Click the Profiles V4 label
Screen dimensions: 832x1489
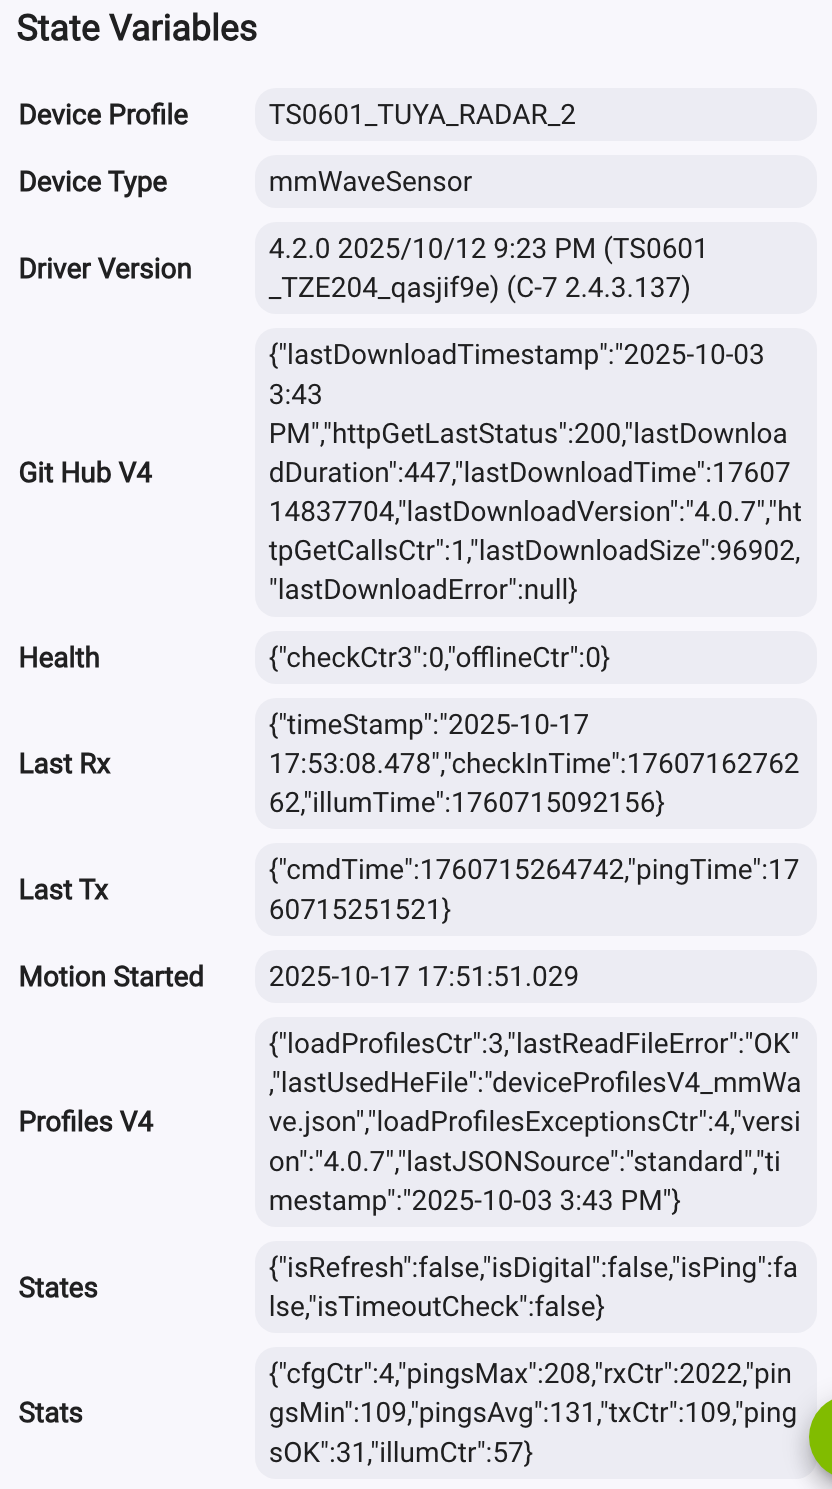(86, 1122)
